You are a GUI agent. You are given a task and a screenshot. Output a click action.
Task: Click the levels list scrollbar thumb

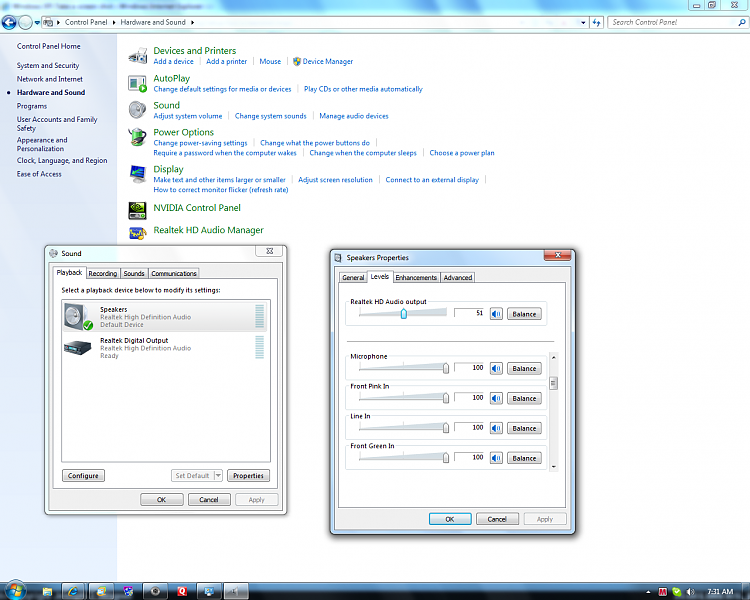tap(553, 384)
